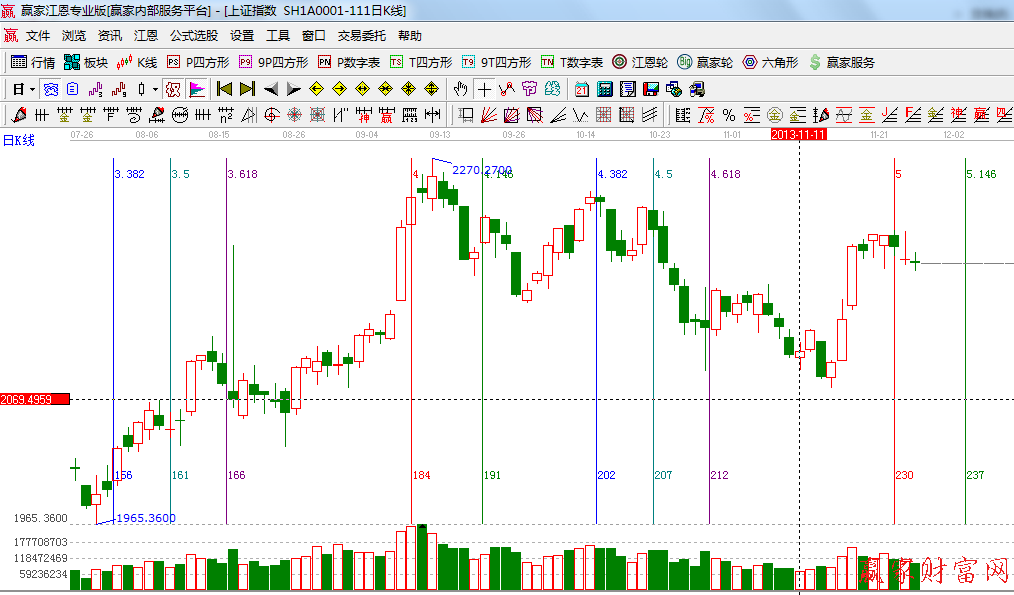Click the calculator icon in toolbar
This screenshot has width=1014, height=595.
point(605,89)
